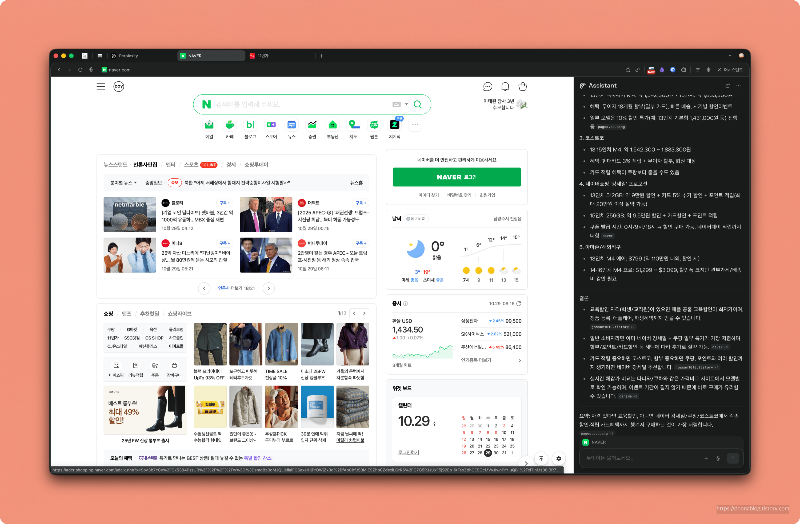Subscribe to the first news publisher

pos(224,203)
